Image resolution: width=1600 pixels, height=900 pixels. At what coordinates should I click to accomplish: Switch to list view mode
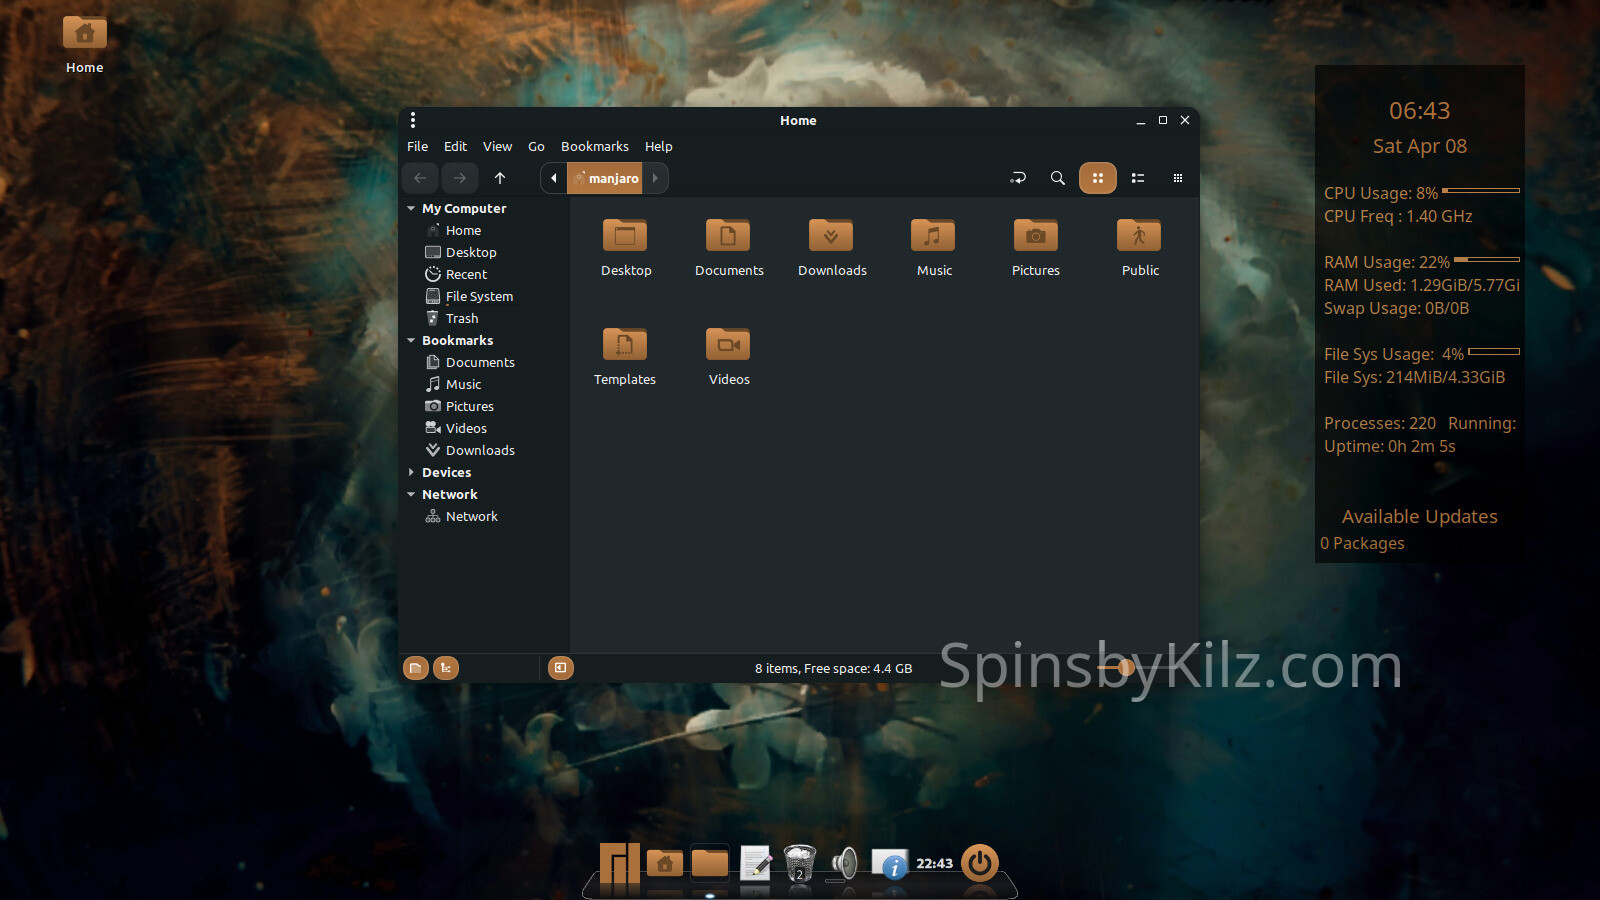(1137, 178)
